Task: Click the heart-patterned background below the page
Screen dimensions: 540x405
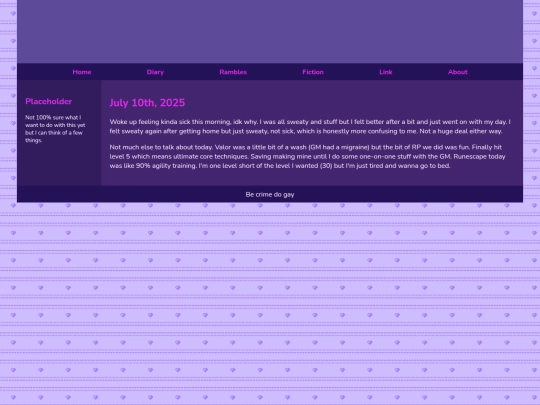Action: 270,303
